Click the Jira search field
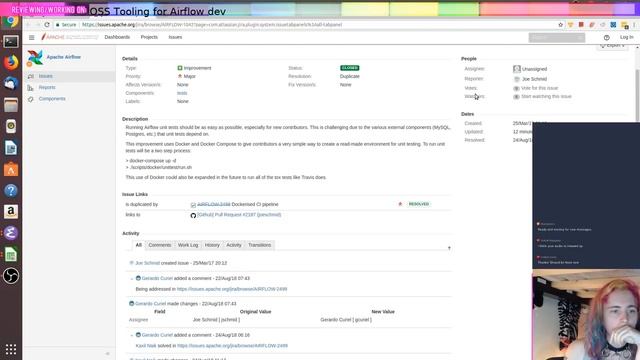640x360 pixels. (x=557, y=38)
